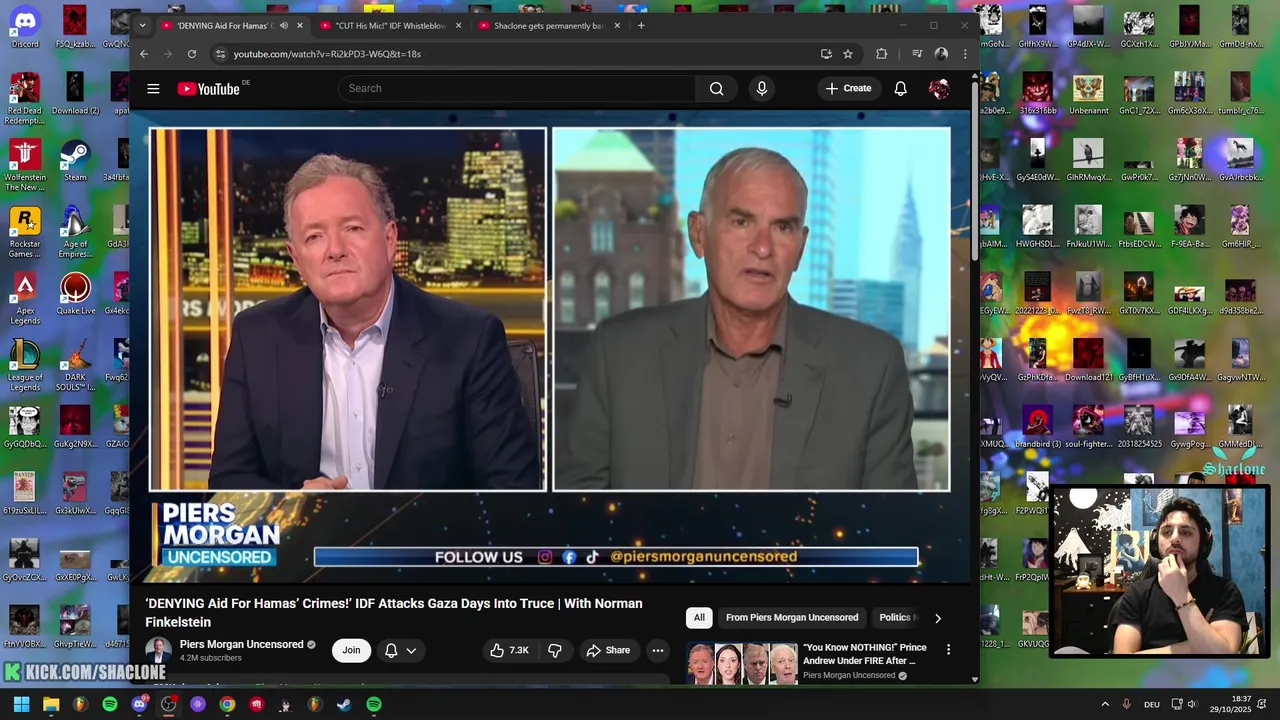Open Steam desktop shortcut
This screenshot has width=1280, height=720.
tap(75, 160)
